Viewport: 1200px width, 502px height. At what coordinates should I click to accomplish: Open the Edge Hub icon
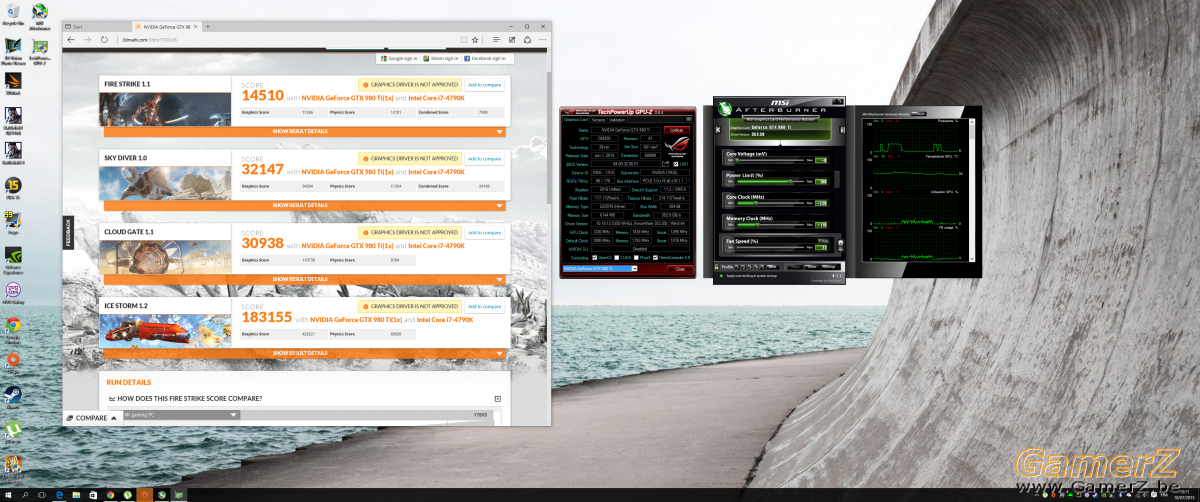click(x=496, y=40)
